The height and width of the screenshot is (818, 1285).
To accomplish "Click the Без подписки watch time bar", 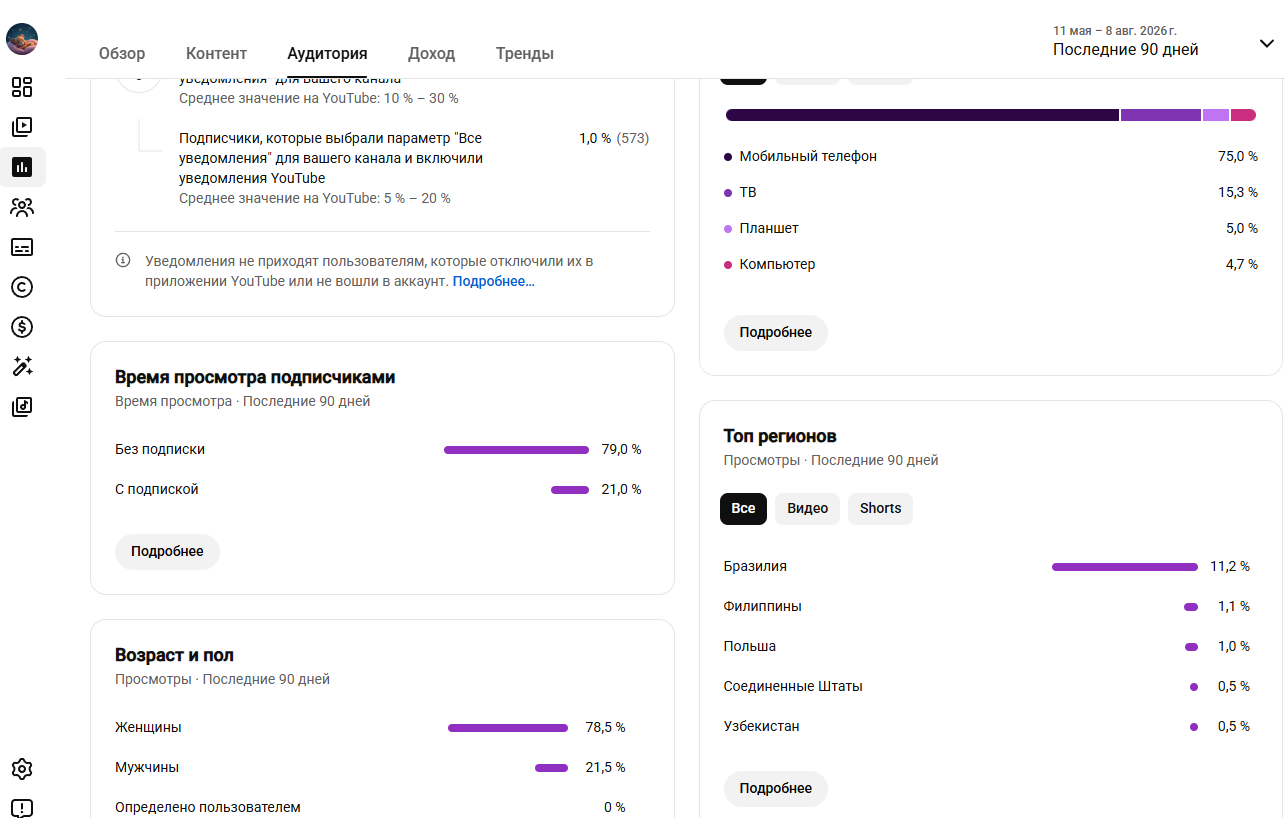I will tap(516, 450).
